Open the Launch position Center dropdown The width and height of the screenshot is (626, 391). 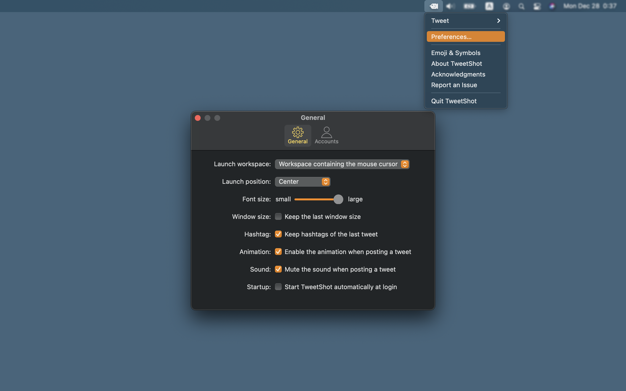tap(302, 182)
